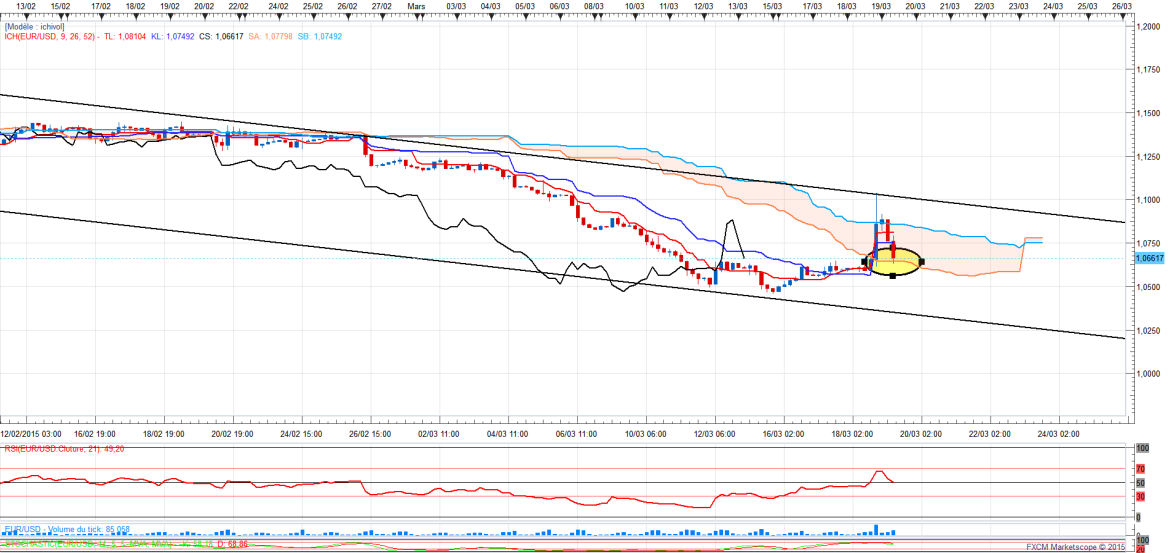Viewport: 1170px width, 553px height.
Task: Click the SA: 1,07798 value
Action: pos(272,36)
